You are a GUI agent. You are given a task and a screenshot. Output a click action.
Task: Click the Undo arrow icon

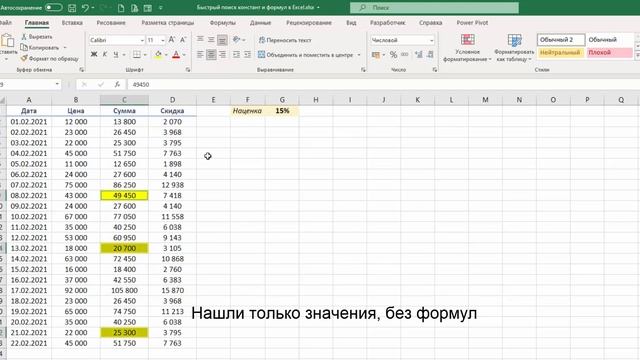(84, 8)
